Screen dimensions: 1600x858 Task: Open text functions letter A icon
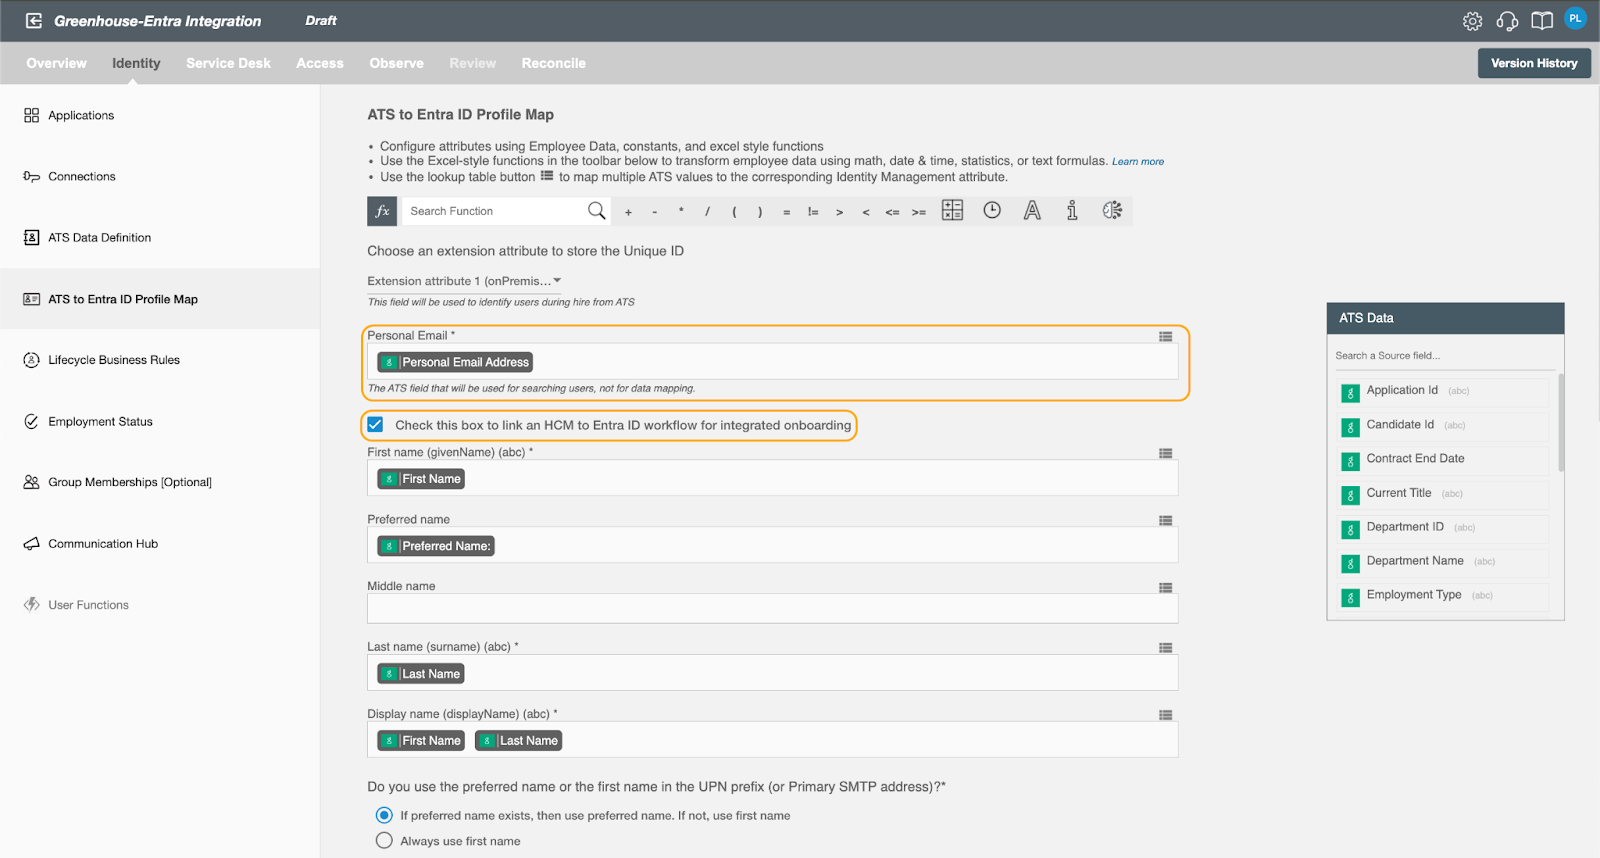[x=1032, y=210]
